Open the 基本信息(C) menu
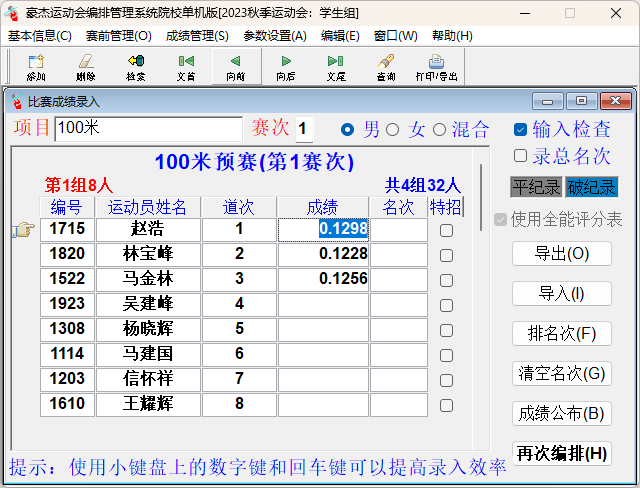Viewport: 640px width, 488px height. point(40,36)
